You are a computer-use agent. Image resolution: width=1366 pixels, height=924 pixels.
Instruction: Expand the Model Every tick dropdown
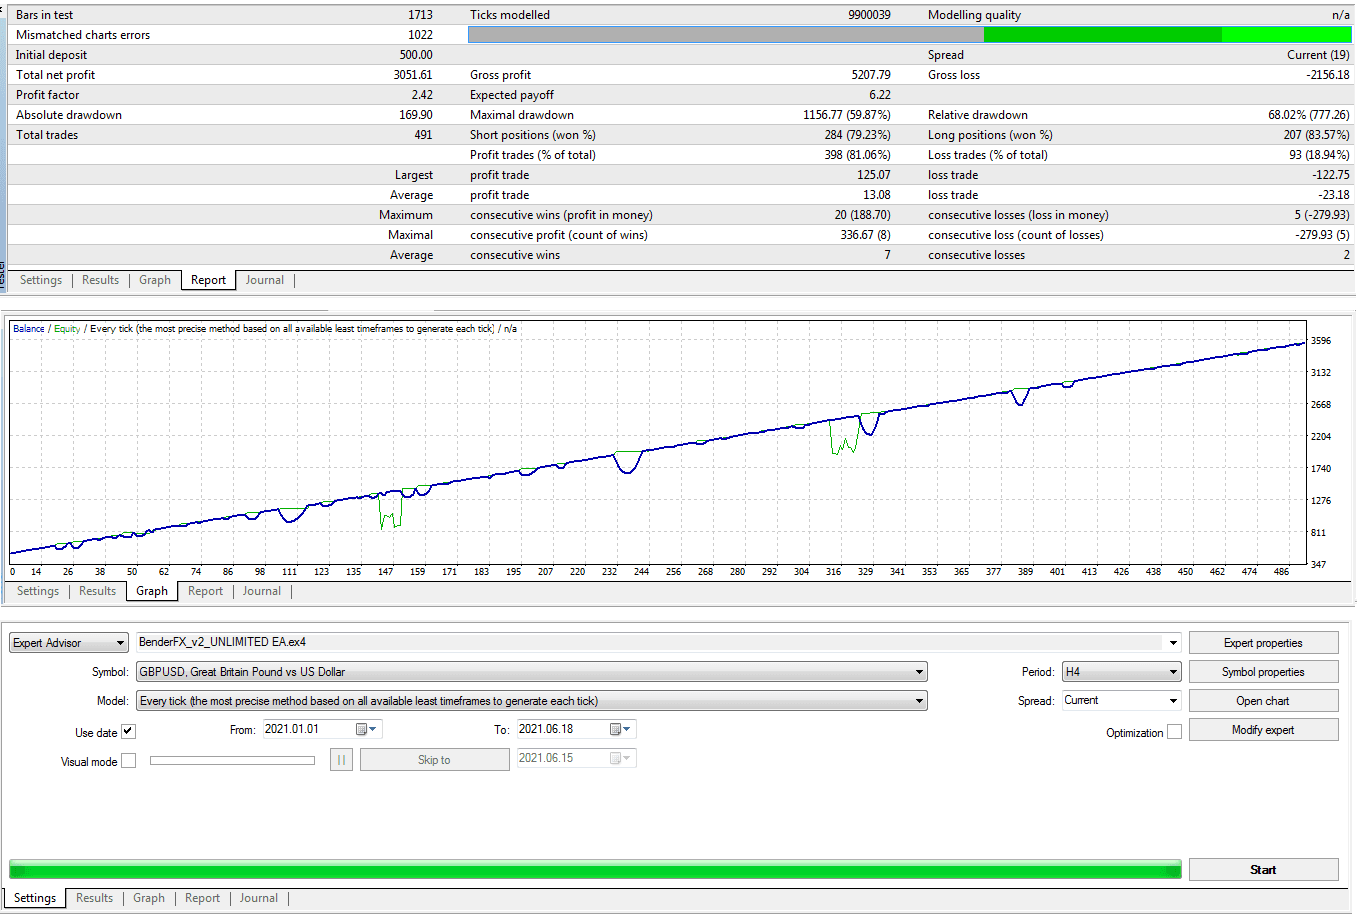[918, 701]
